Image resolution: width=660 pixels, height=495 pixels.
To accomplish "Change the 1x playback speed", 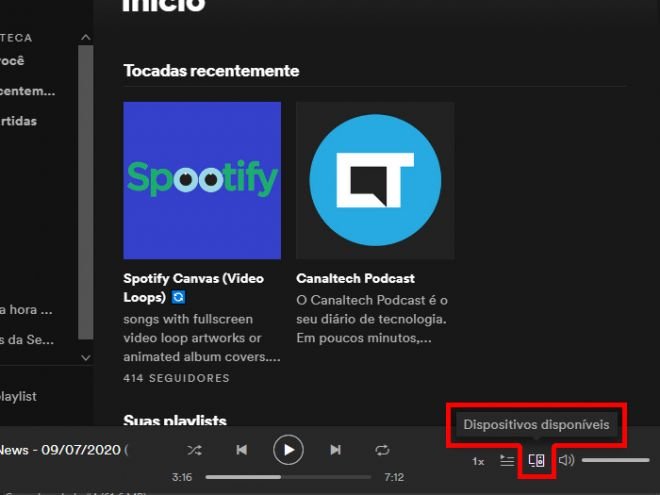I will (x=478, y=461).
